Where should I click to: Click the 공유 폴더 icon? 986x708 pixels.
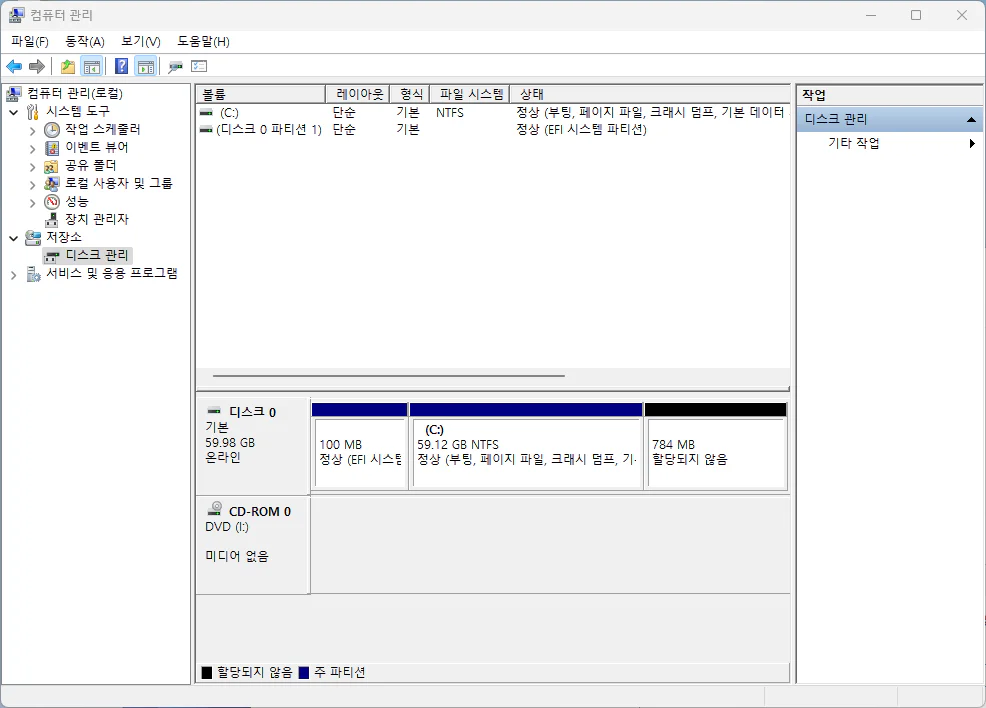[x=52, y=166]
